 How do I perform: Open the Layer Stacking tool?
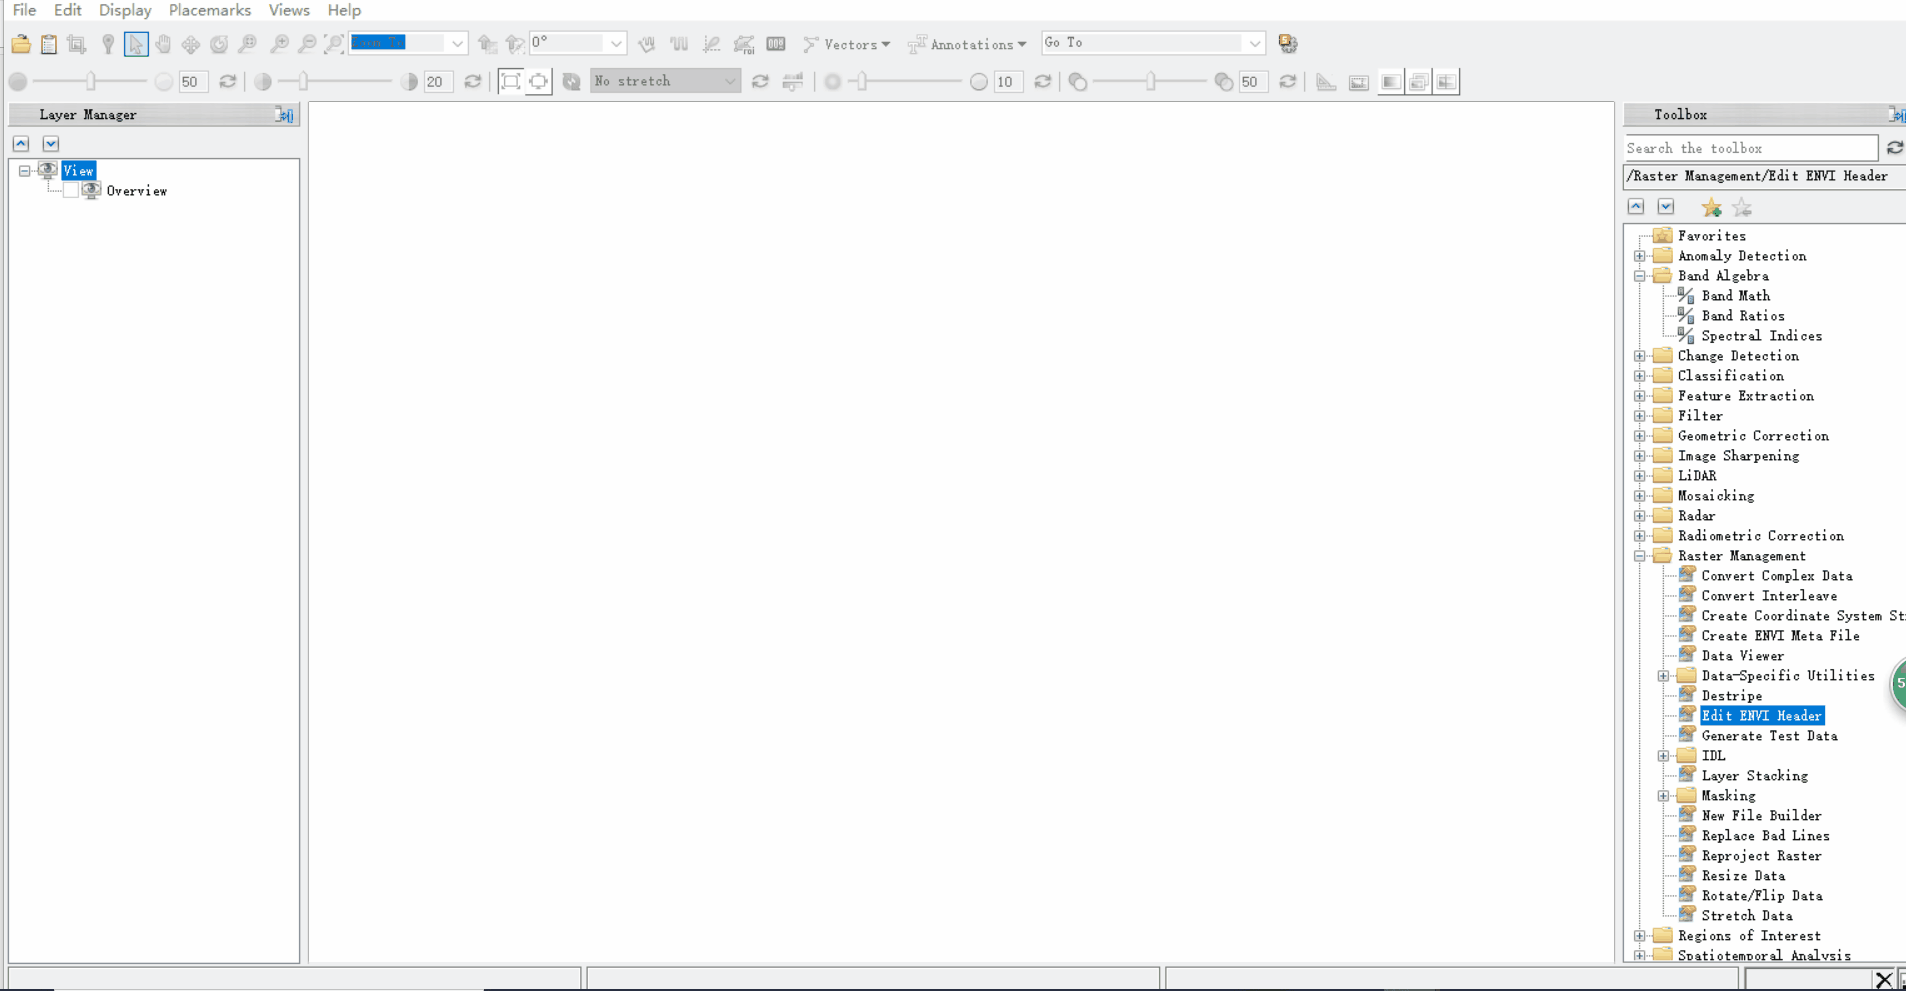(x=1754, y=776)
